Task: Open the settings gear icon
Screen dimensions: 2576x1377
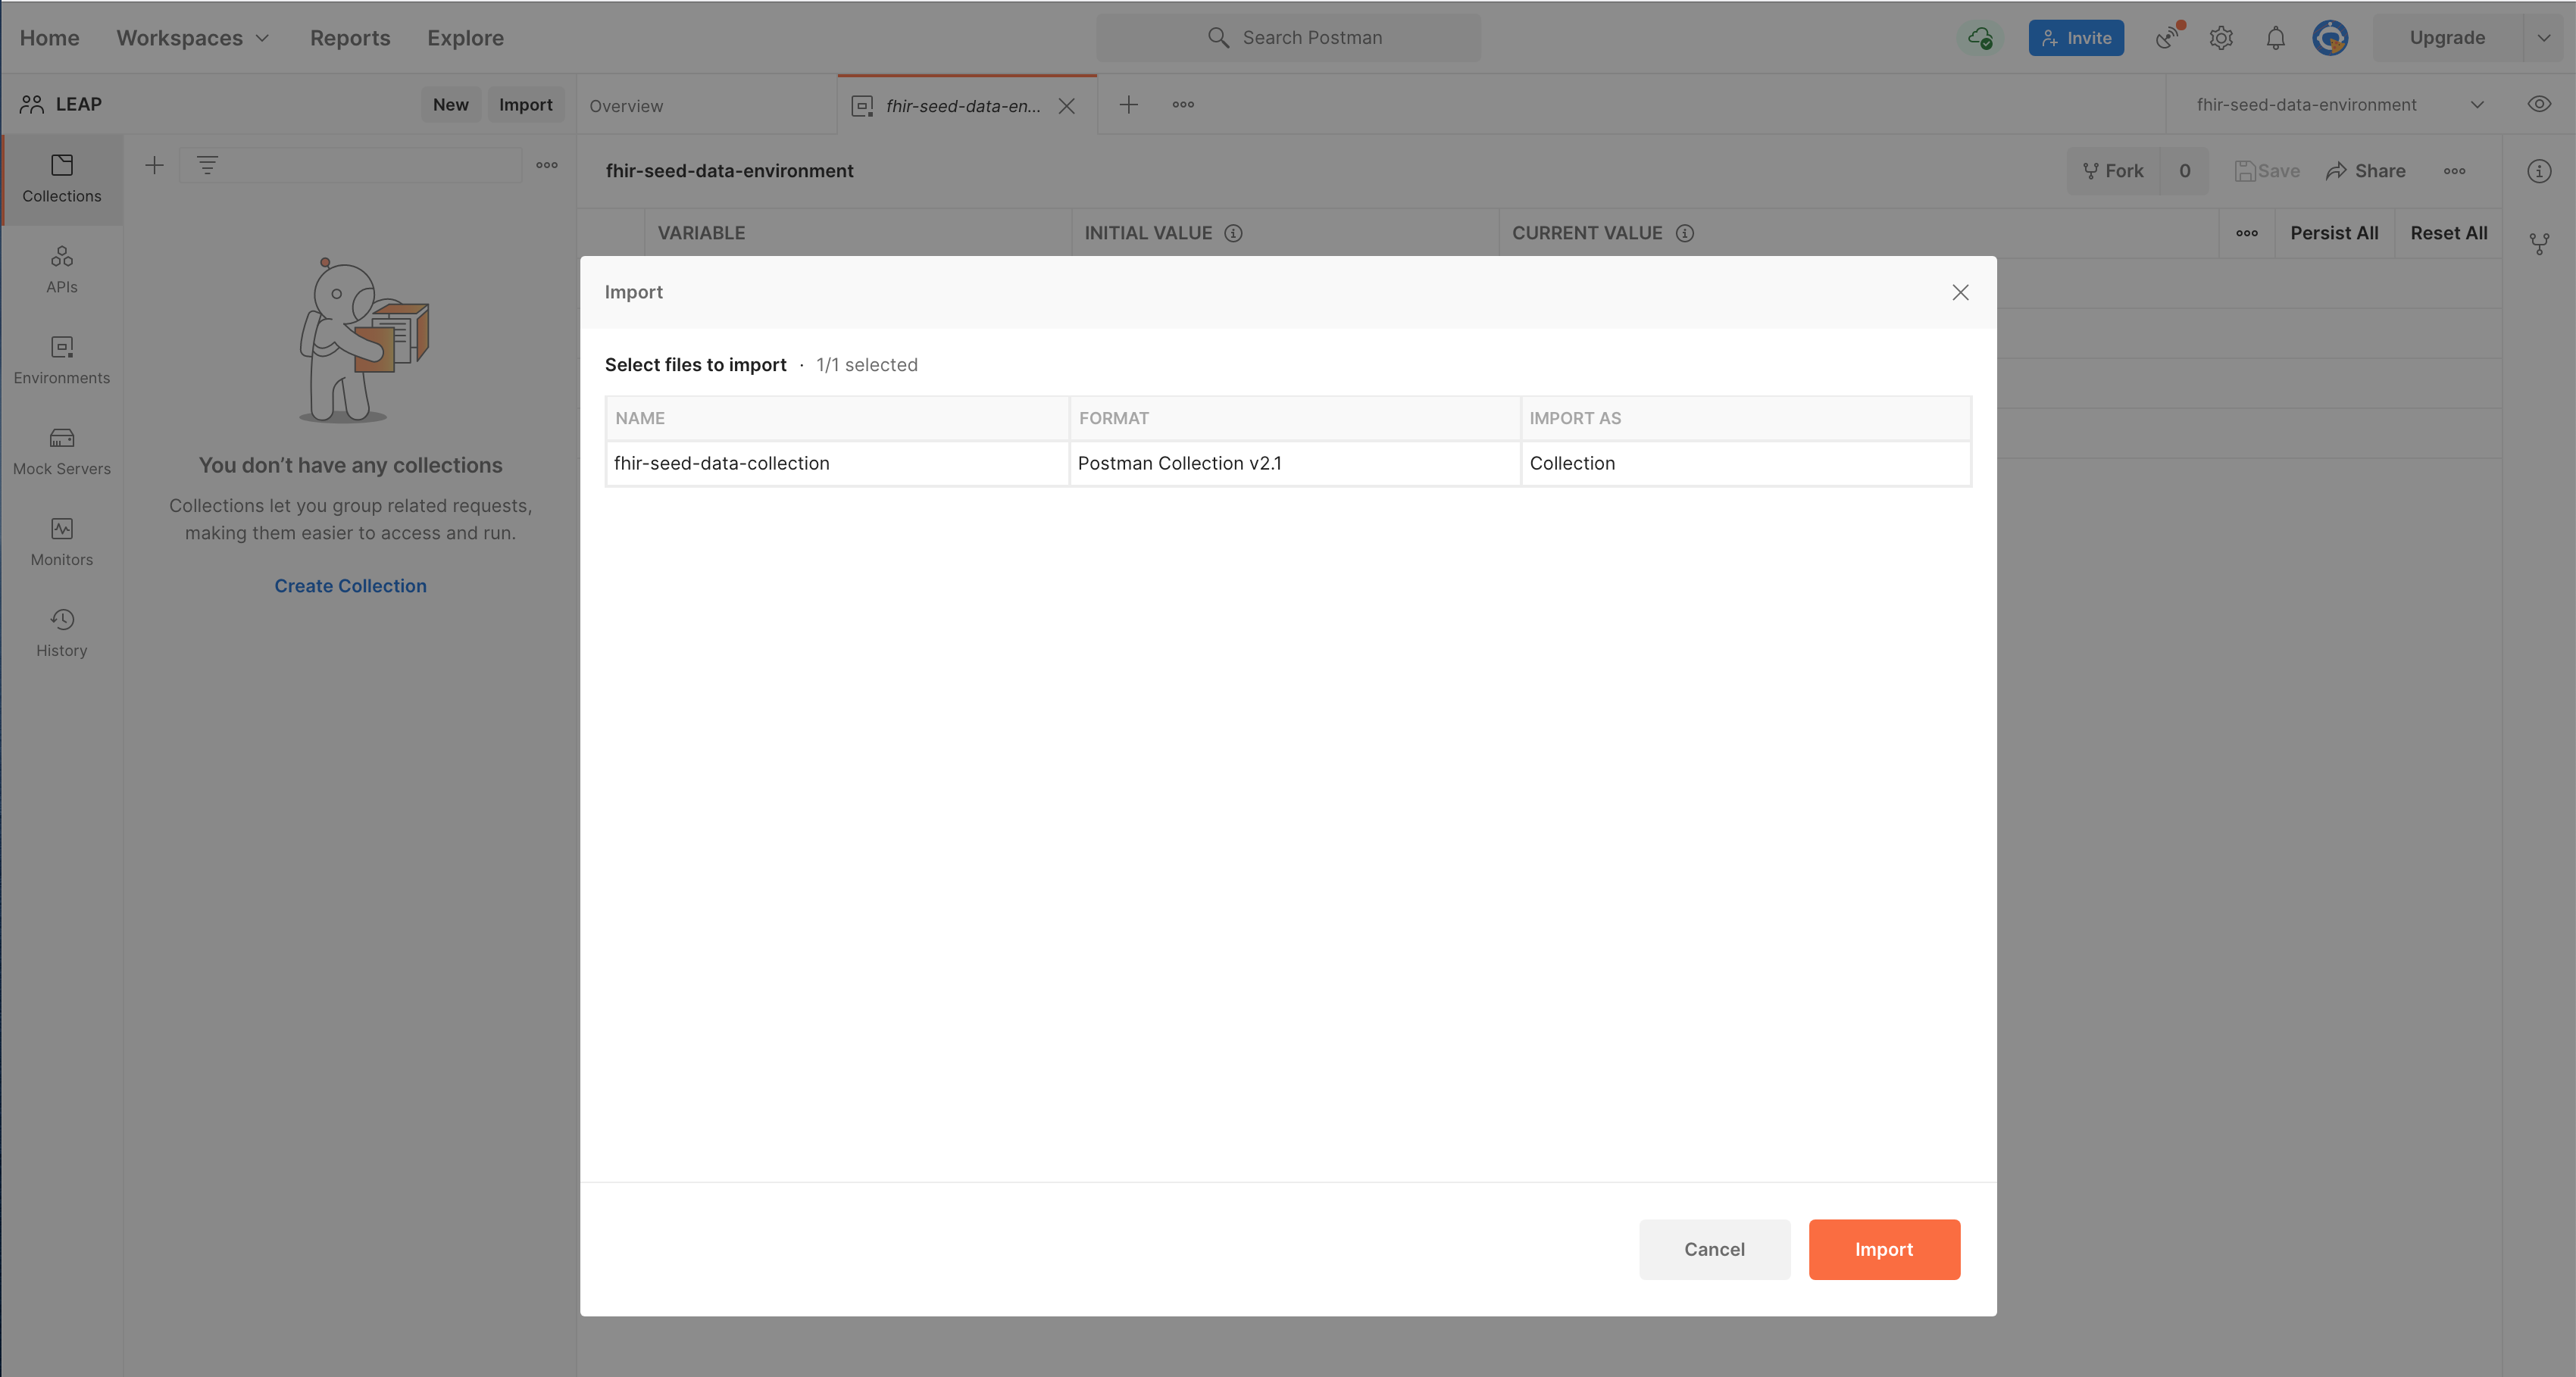Action: 2221,38
